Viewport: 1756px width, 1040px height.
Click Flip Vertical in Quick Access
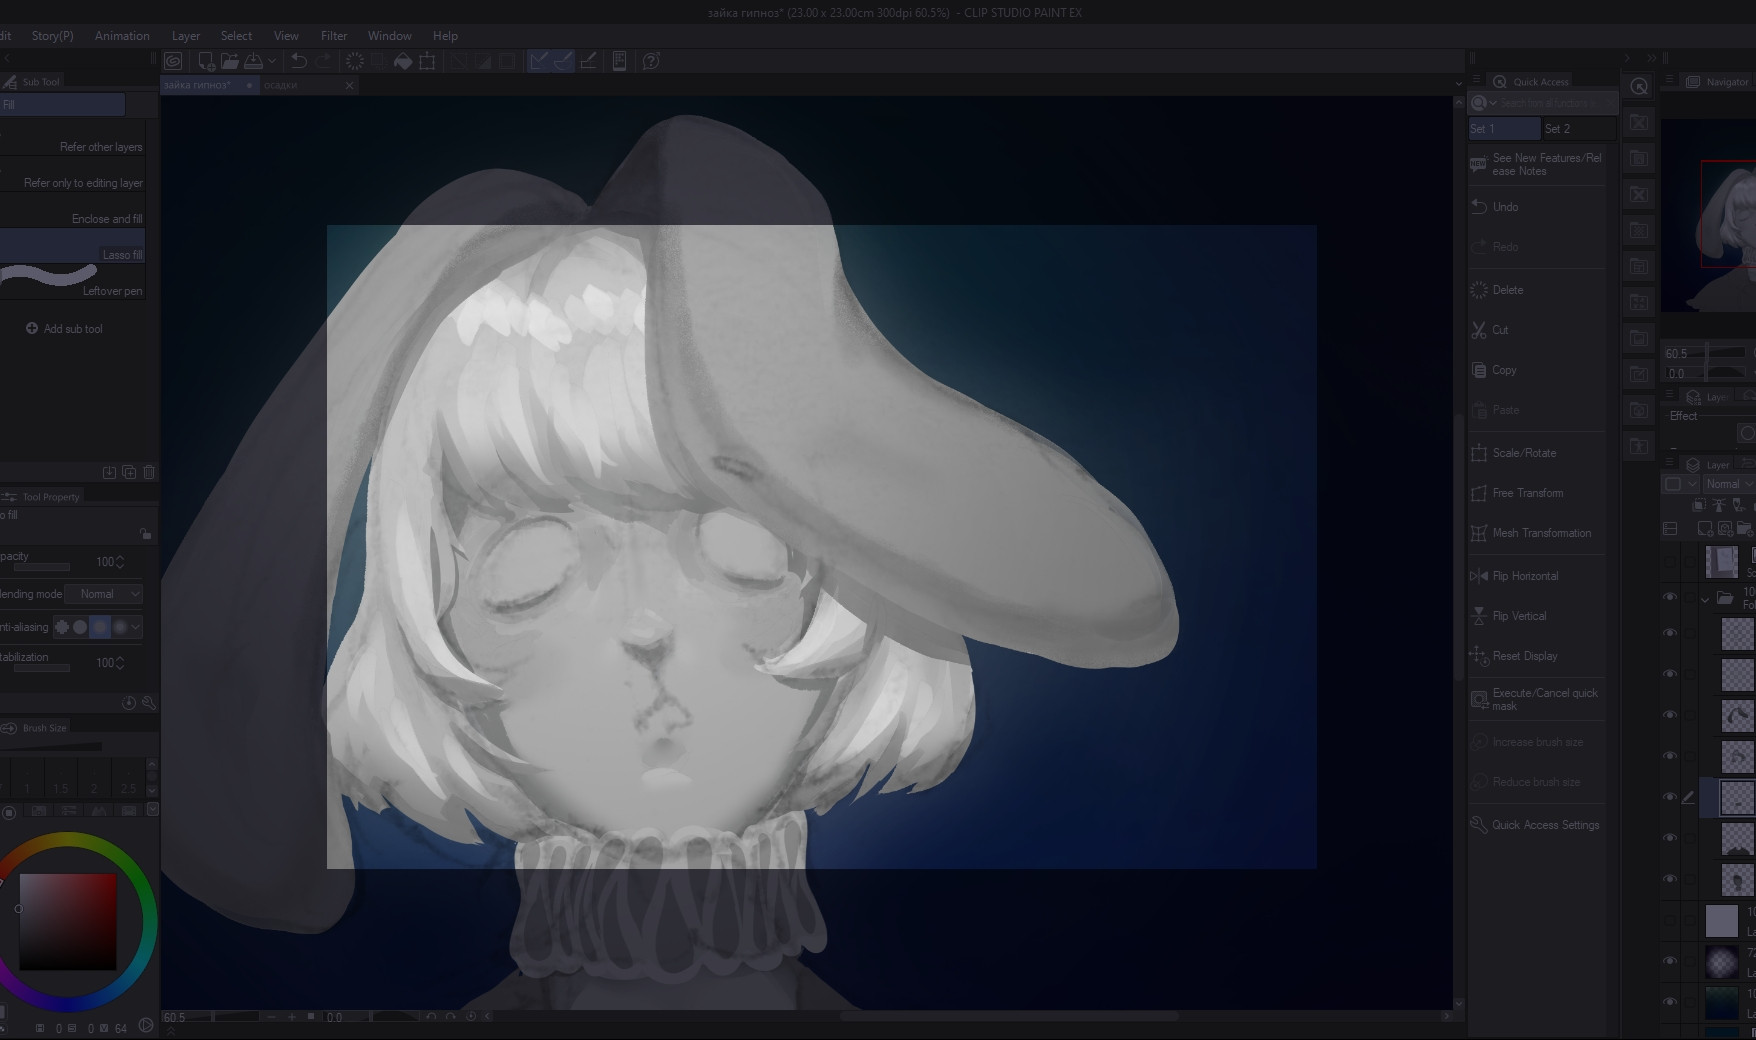pos(1536,616)
